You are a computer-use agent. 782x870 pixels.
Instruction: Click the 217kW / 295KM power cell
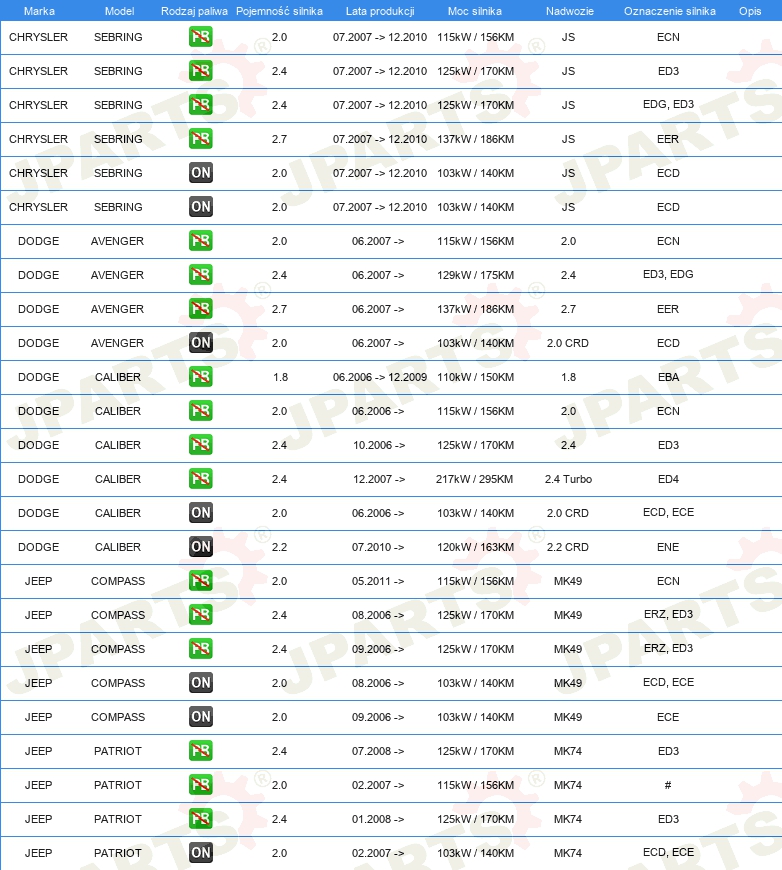(x=475, y=479)
